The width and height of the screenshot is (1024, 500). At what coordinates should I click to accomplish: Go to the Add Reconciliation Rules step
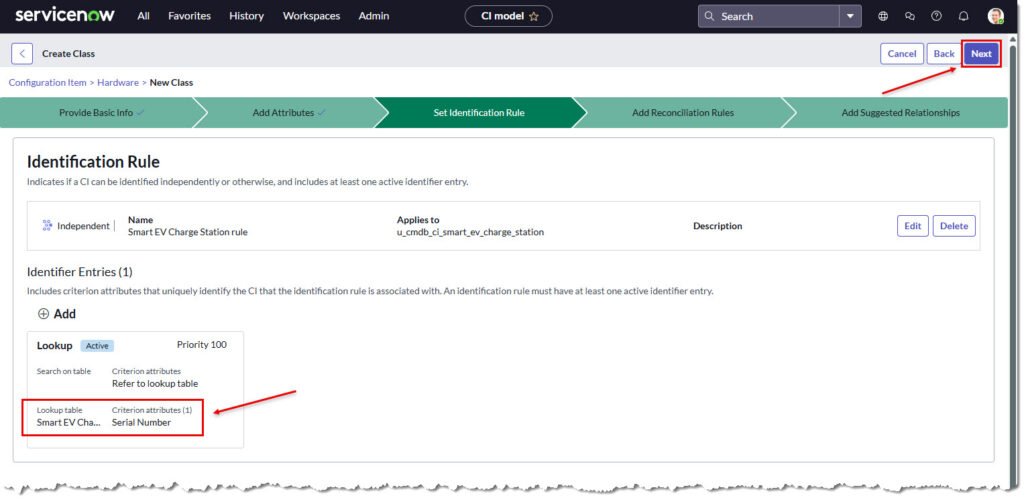[682, 113]
